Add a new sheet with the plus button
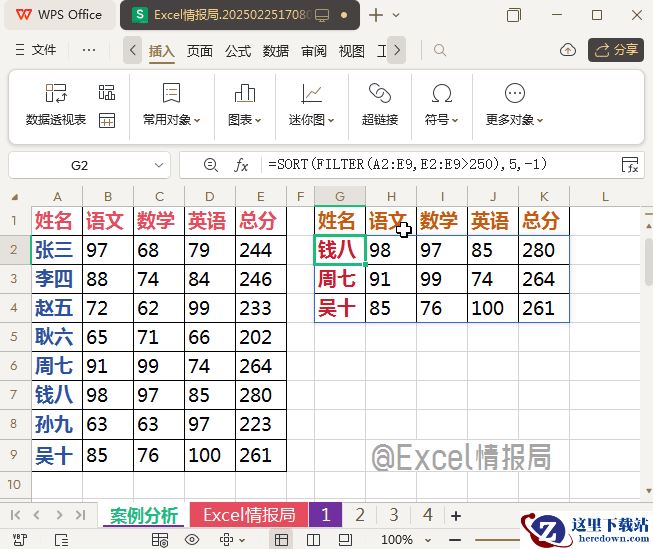The height and width of the screenshot is (549, 653). click(456, 516)
